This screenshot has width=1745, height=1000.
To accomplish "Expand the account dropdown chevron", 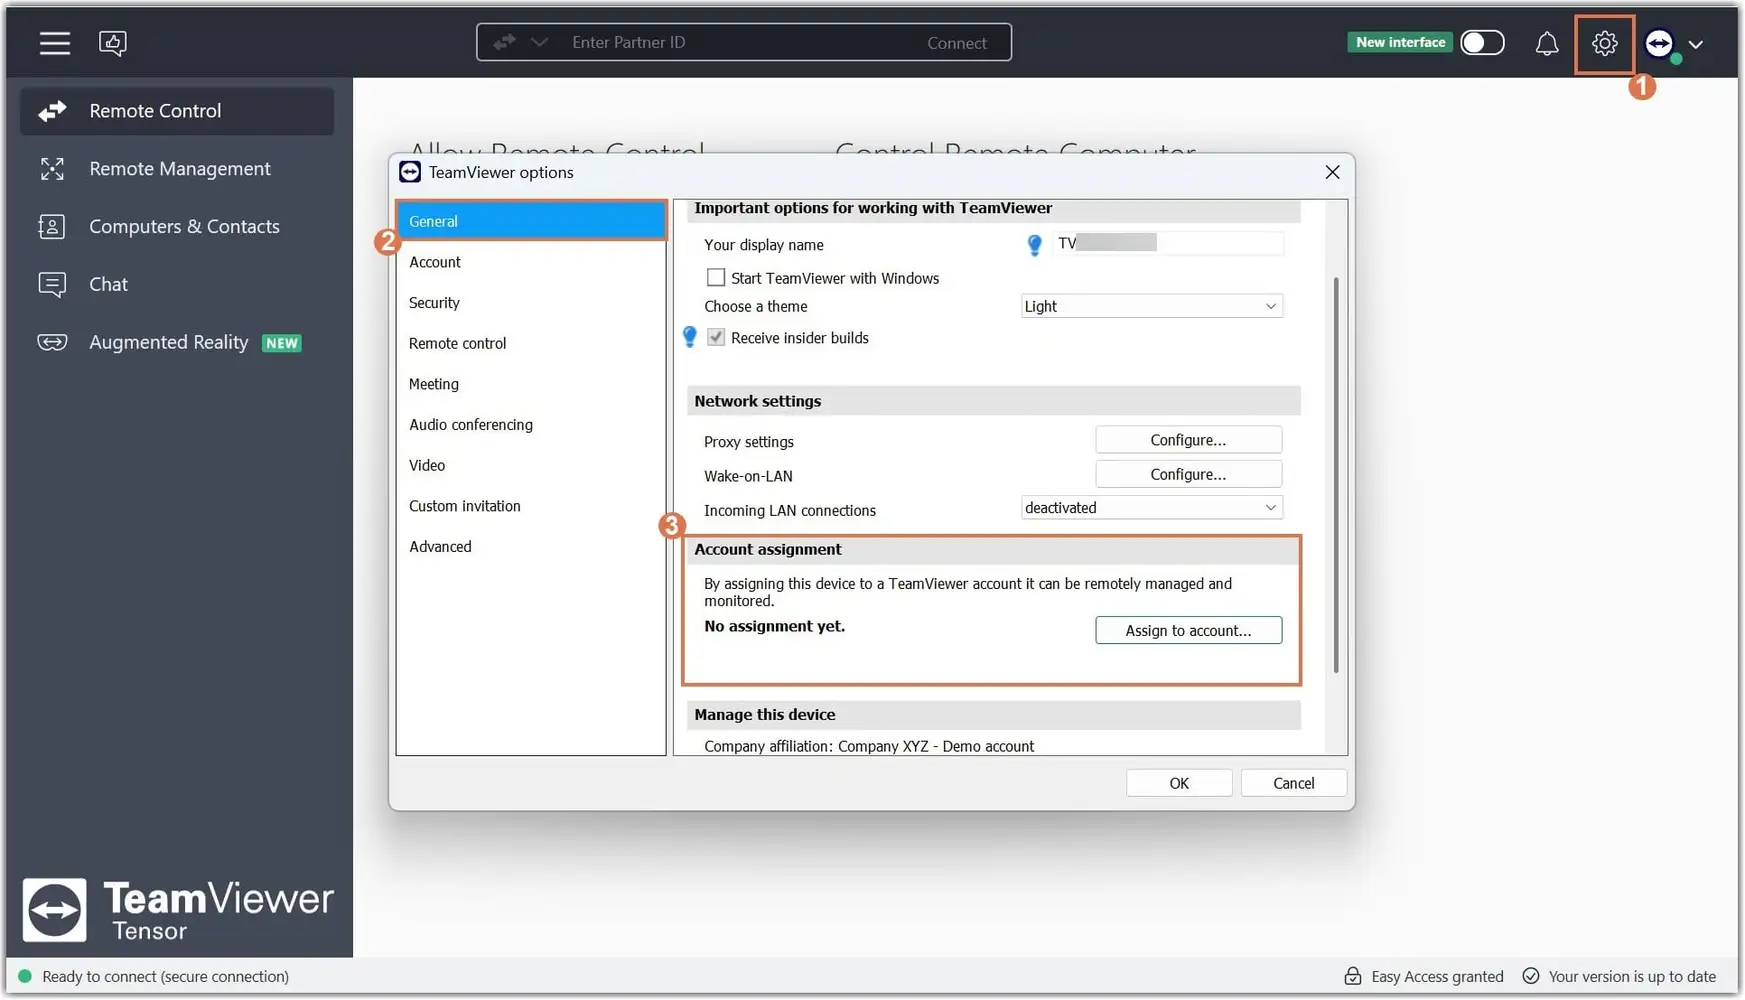I will 1695,44.
